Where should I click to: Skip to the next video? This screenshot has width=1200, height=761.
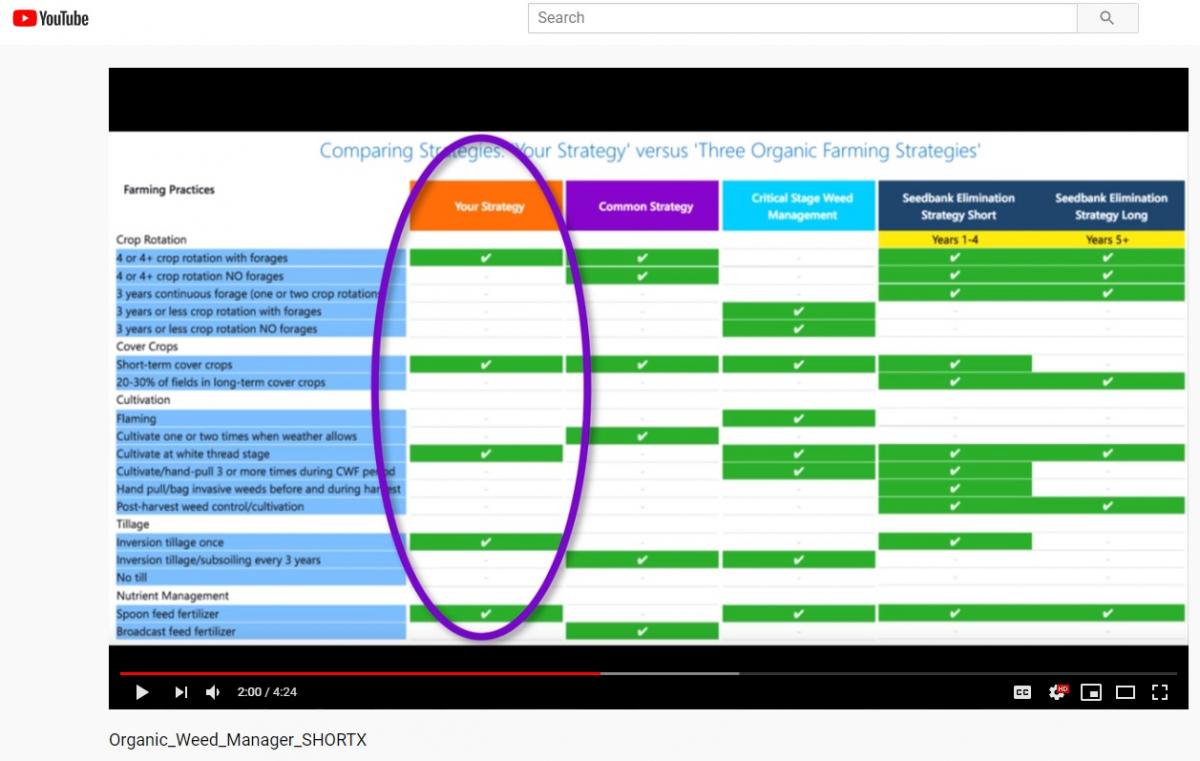[181, 692]
